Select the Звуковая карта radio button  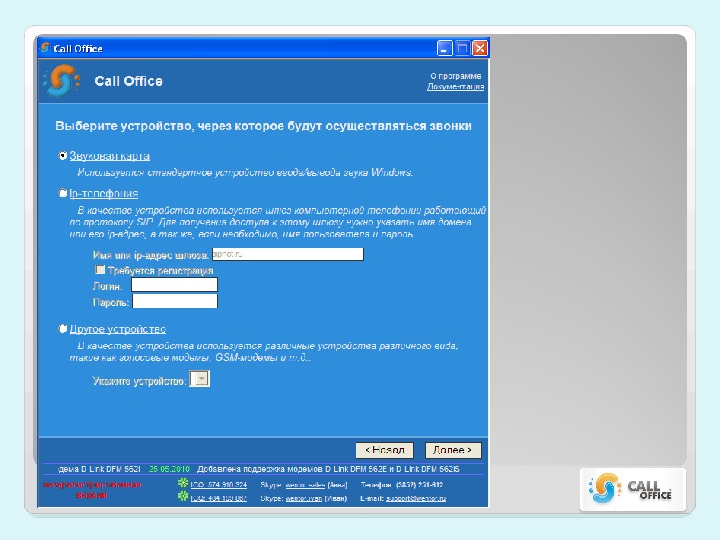63,156
